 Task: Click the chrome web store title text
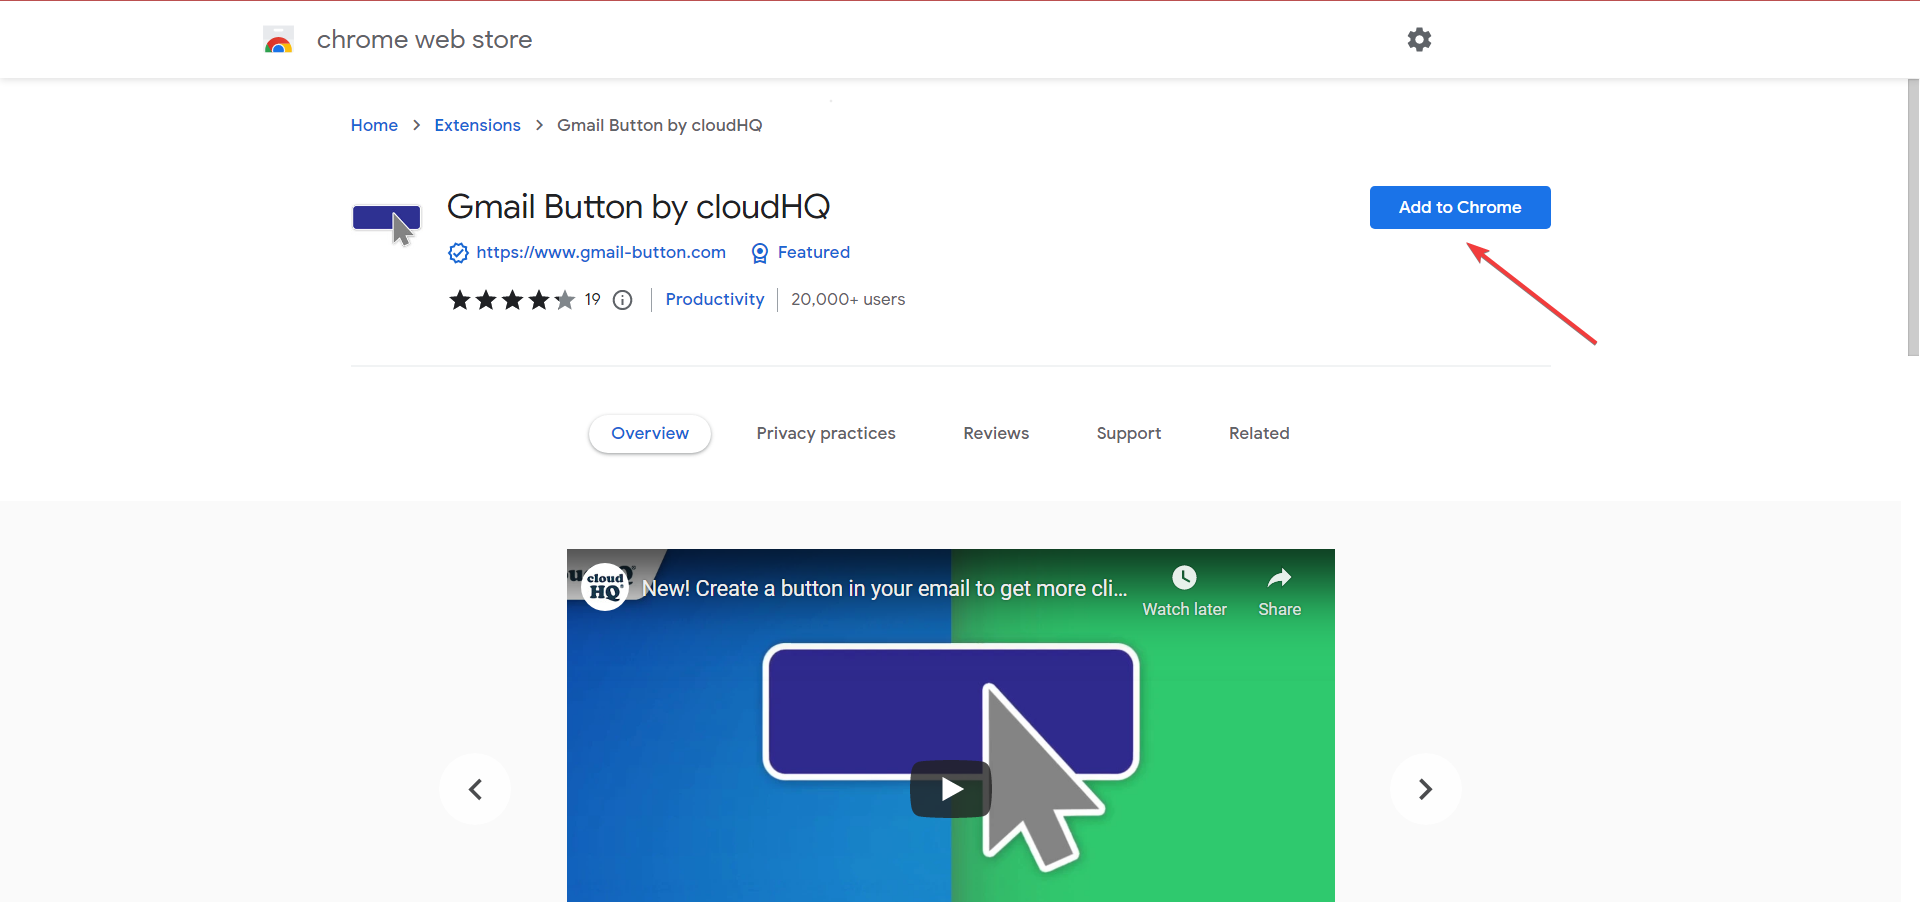(424, 40)
